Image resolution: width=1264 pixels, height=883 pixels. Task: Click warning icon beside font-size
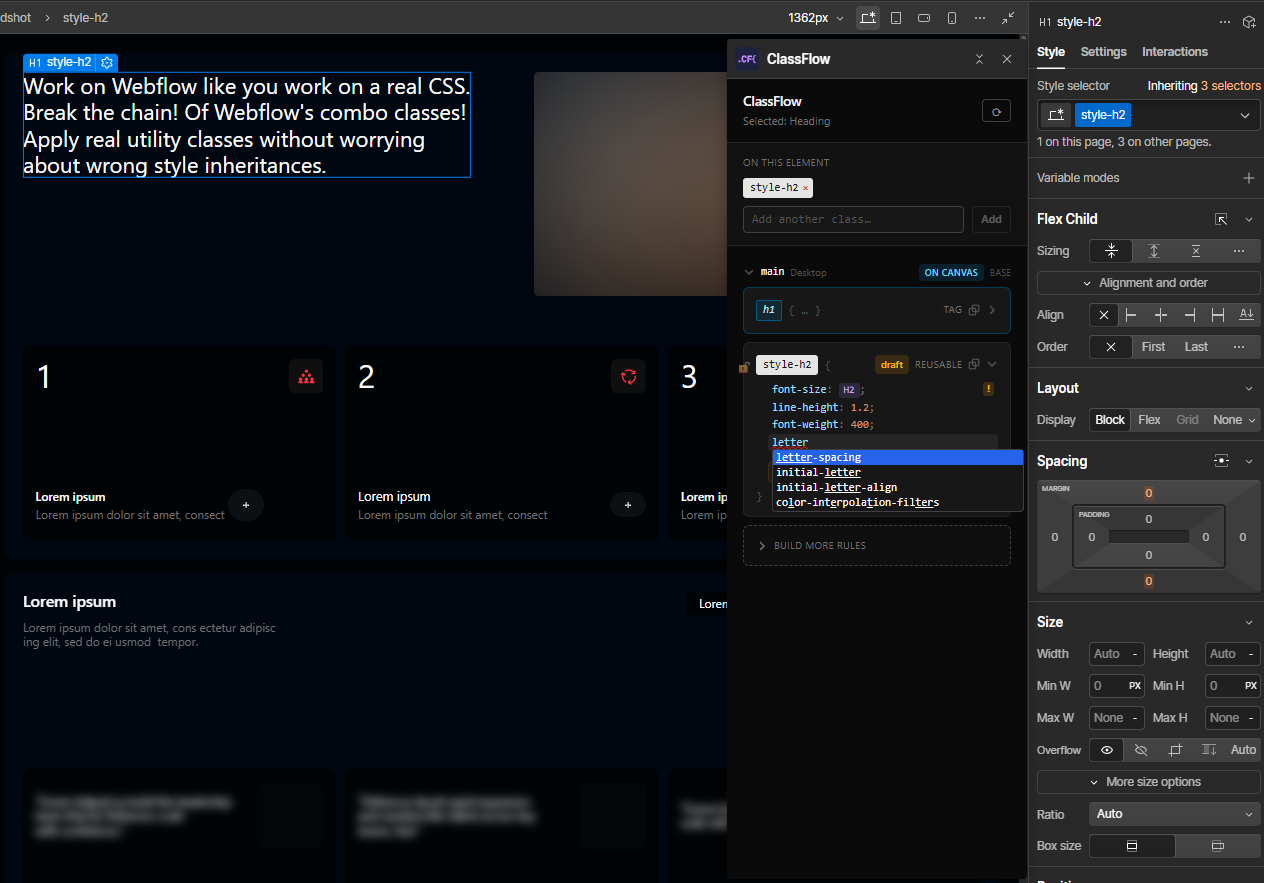tap(988, 389)
